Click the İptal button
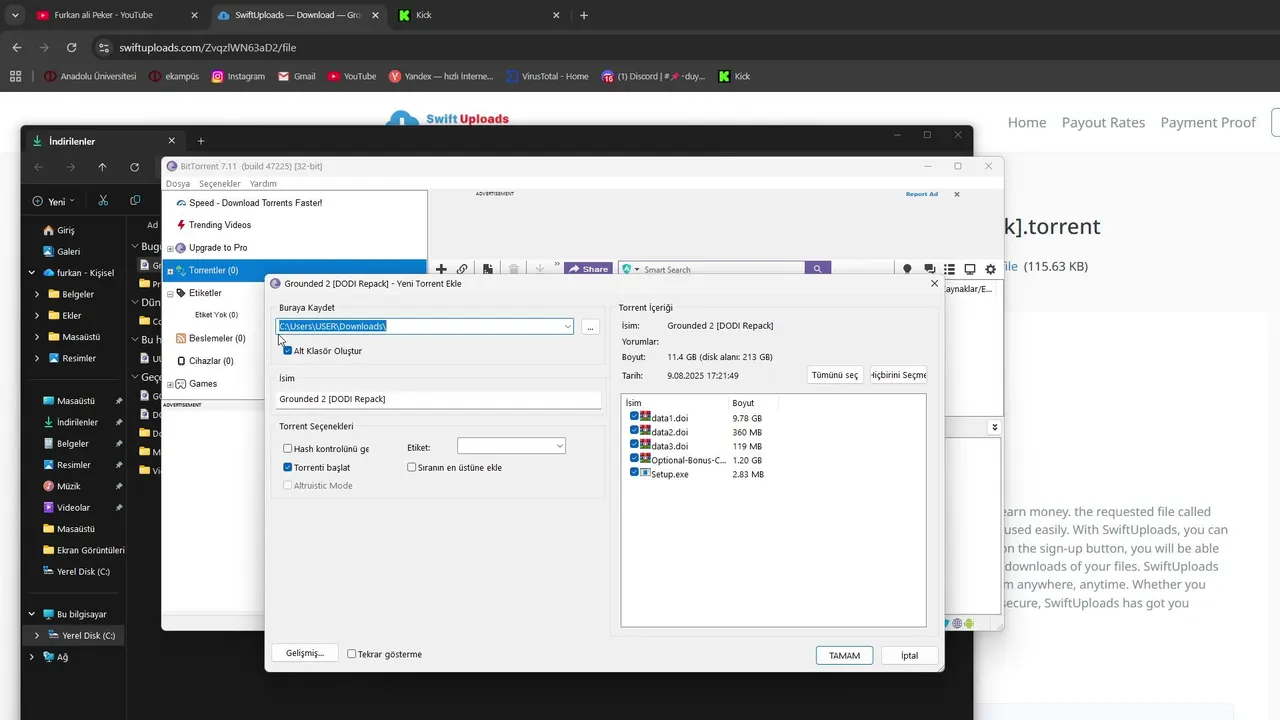 909,656
